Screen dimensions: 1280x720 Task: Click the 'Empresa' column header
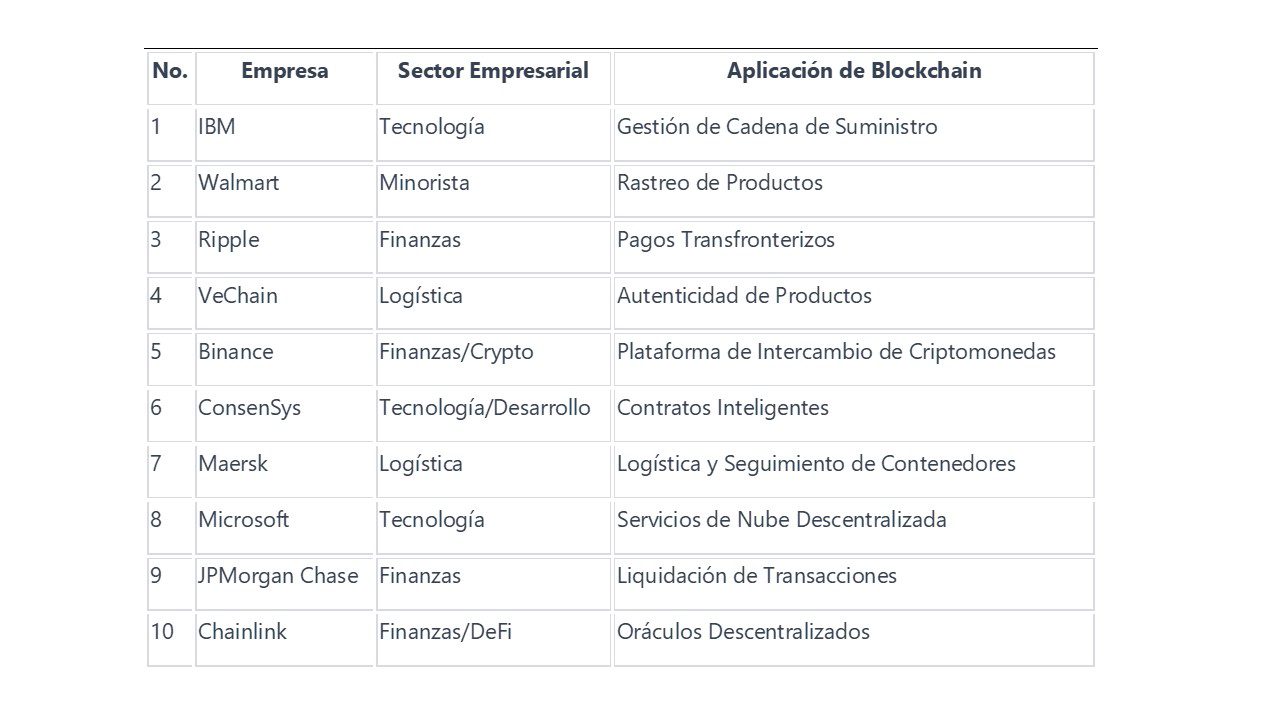click(284, 71)
